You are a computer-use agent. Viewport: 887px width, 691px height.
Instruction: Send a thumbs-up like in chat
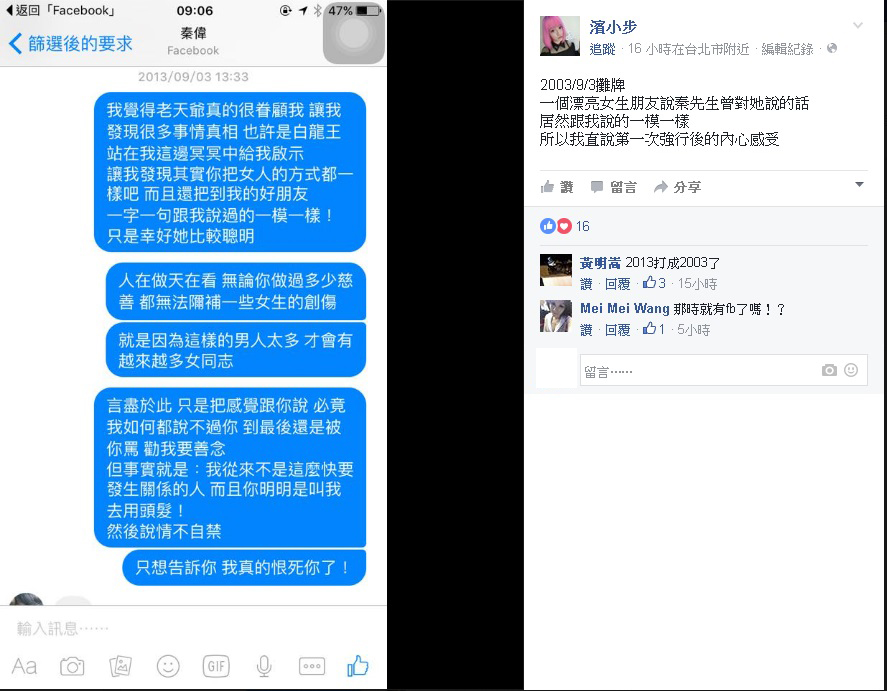(x=358, y=666)
